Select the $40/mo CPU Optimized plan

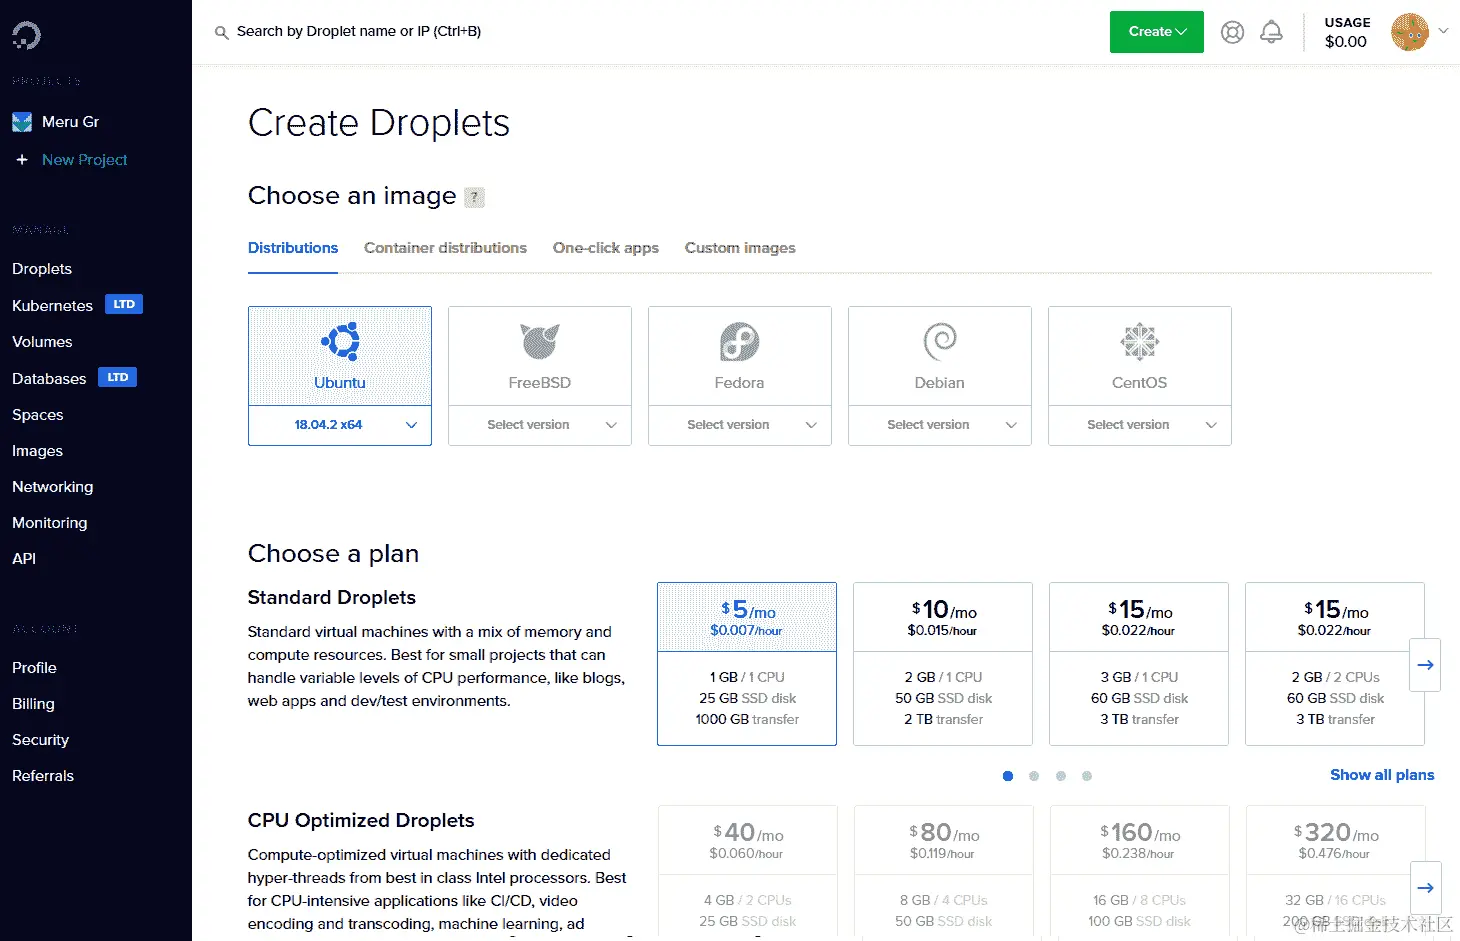point(747,873)
